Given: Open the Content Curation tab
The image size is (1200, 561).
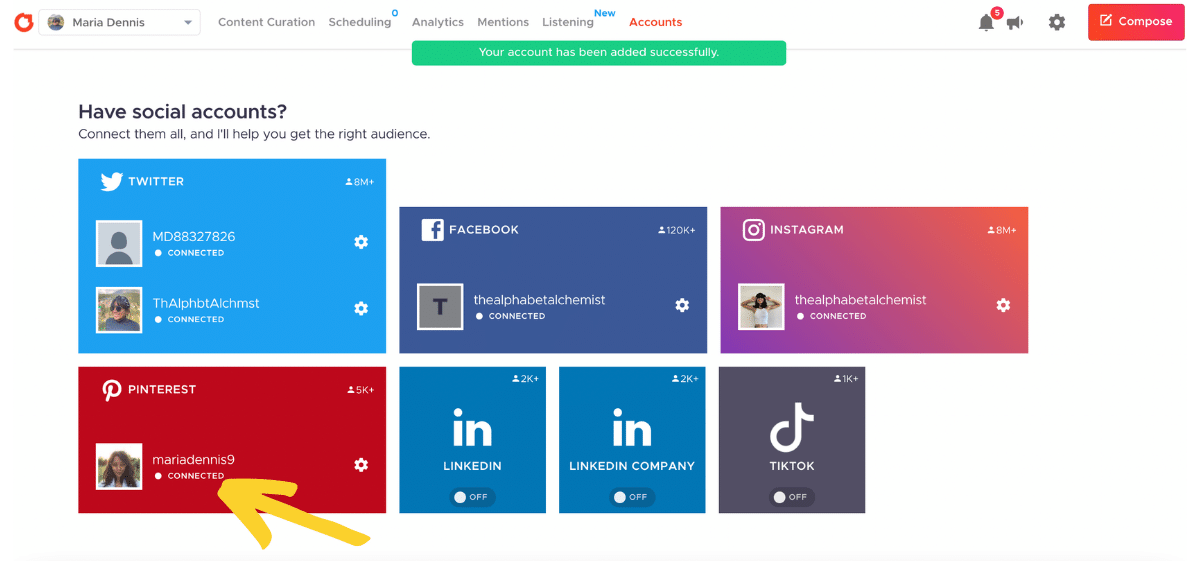Looking at the screenshot, I should click(x=266, y=22).
